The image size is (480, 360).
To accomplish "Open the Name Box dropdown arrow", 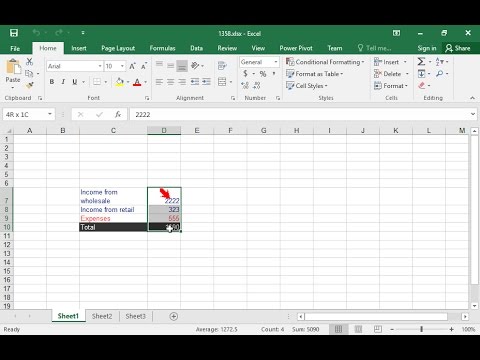I will pyautogui.click(x=50, y=114).
